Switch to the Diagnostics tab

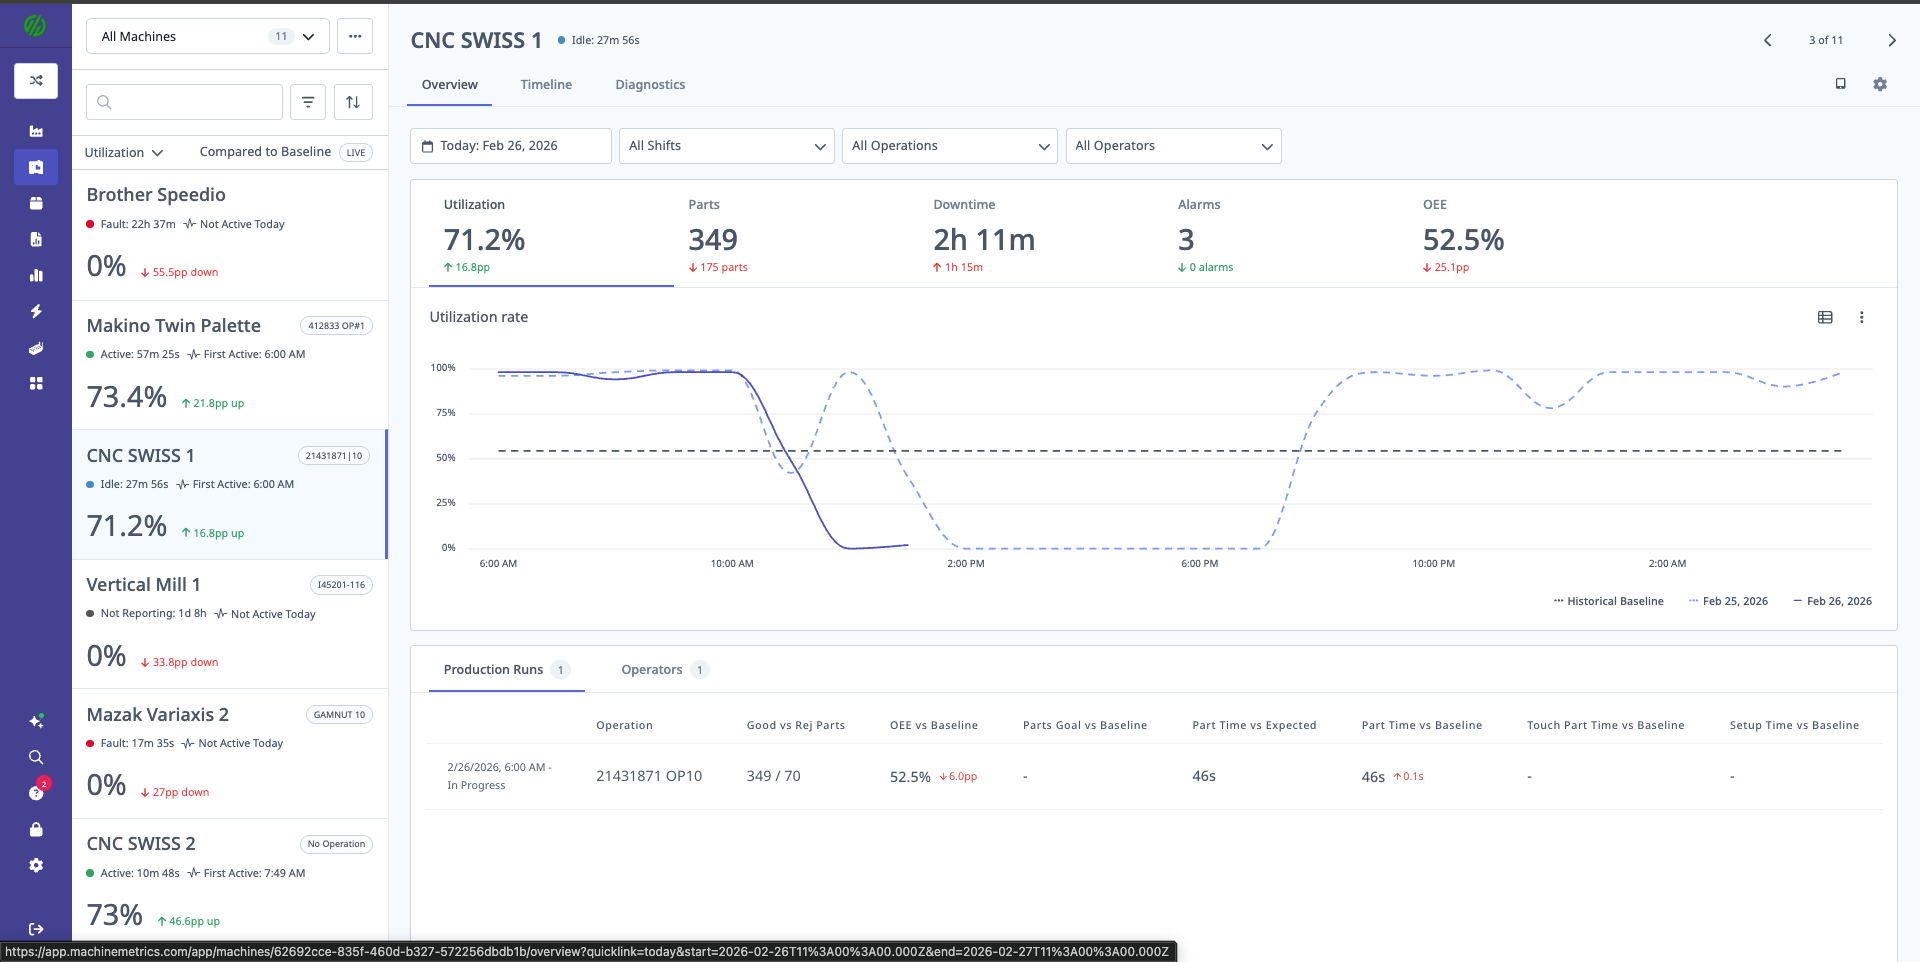click(650, 84)
